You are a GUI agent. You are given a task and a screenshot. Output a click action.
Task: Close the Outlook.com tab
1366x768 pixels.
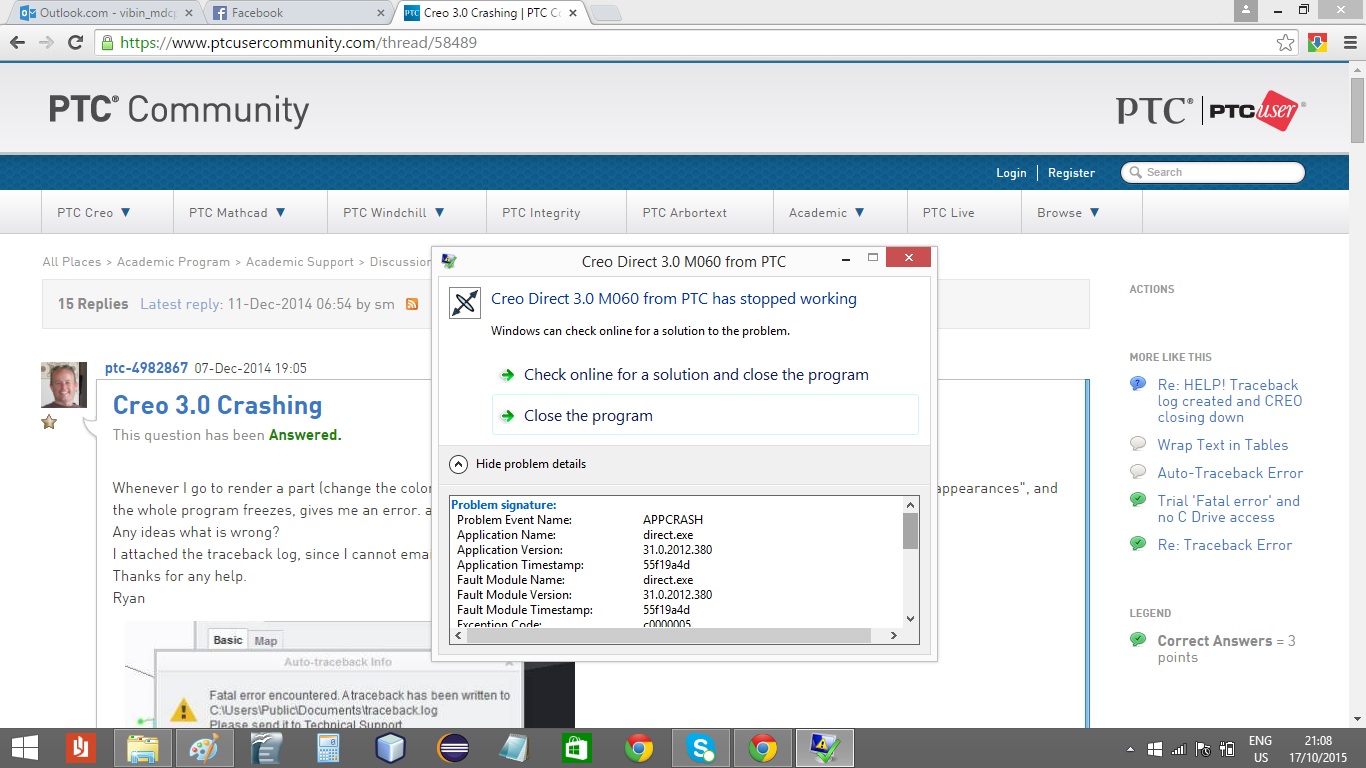190,13
